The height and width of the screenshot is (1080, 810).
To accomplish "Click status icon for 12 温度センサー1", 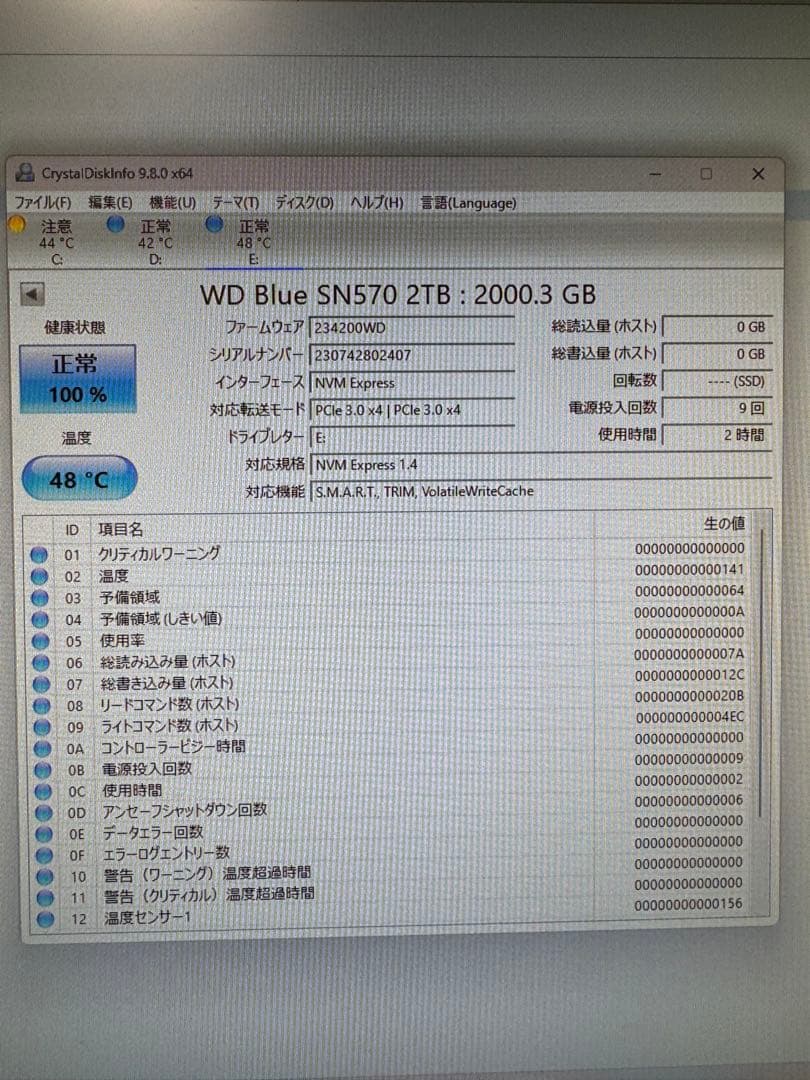I will (x=46, y=920).
